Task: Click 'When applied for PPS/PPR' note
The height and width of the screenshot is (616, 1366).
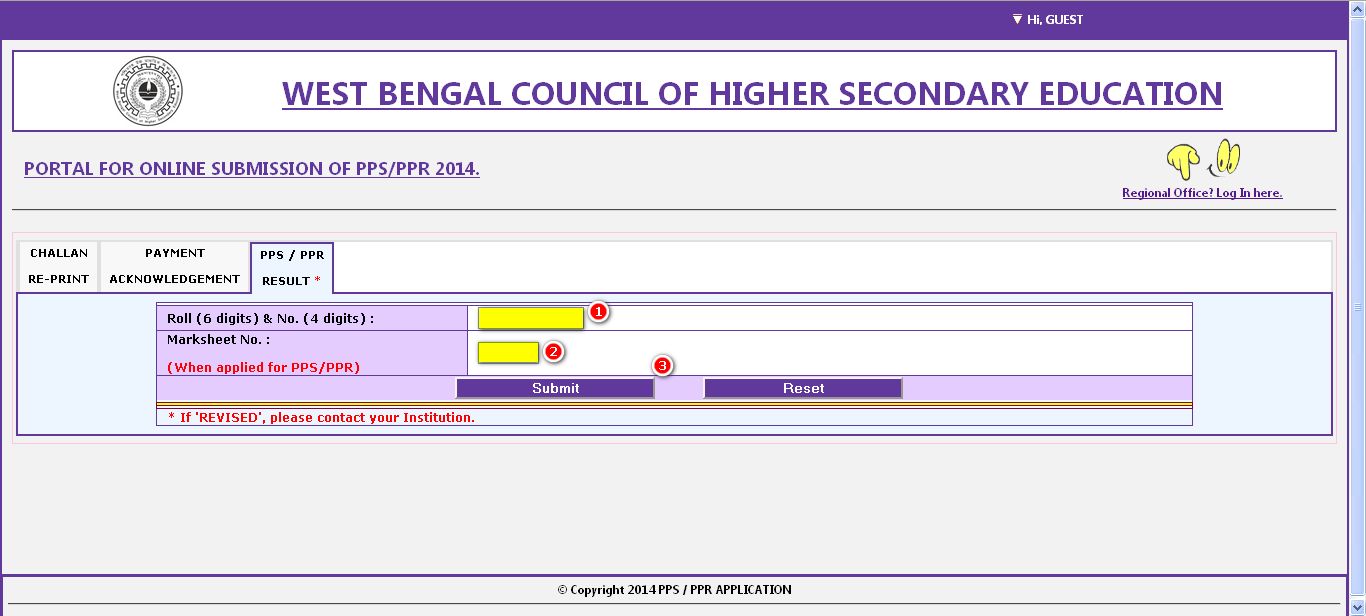Action: pyautogui.click(x=263, y=367)
